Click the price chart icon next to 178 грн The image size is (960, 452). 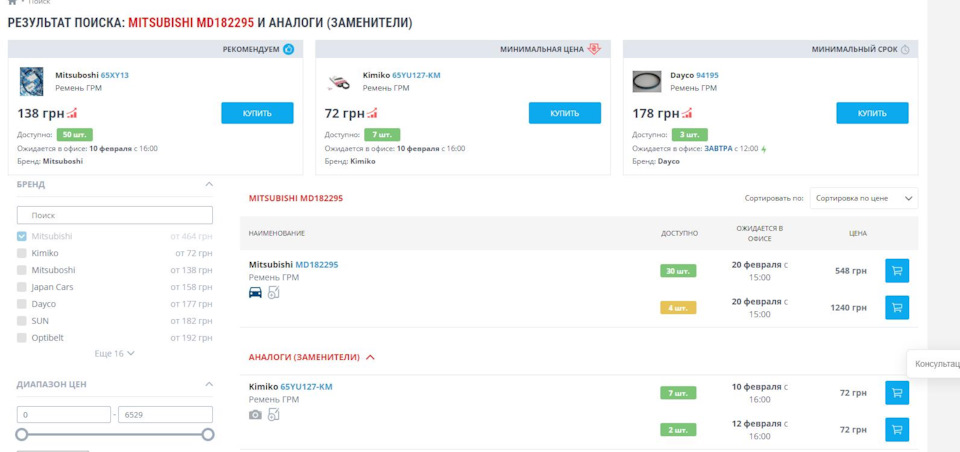tap(687, 113)
